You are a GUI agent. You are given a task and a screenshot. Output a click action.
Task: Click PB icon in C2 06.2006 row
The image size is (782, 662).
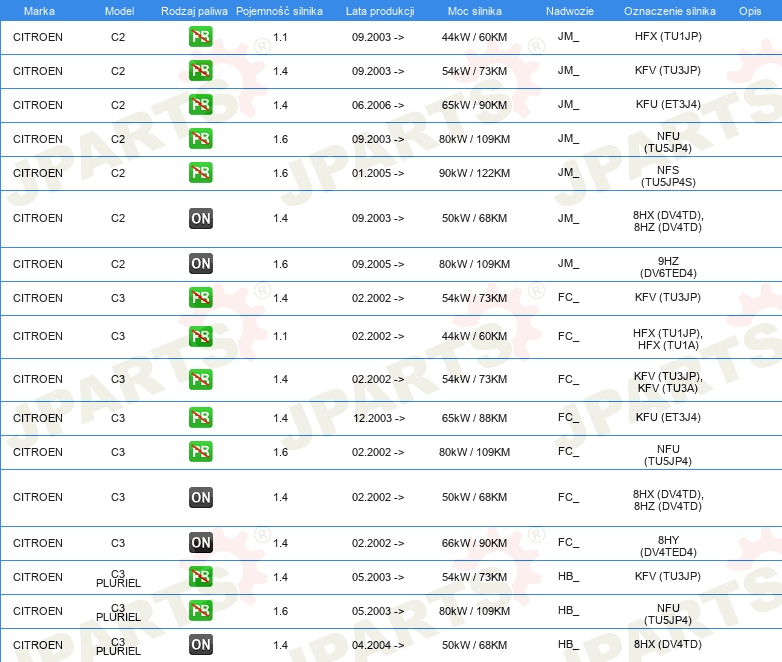click(200, 105)
